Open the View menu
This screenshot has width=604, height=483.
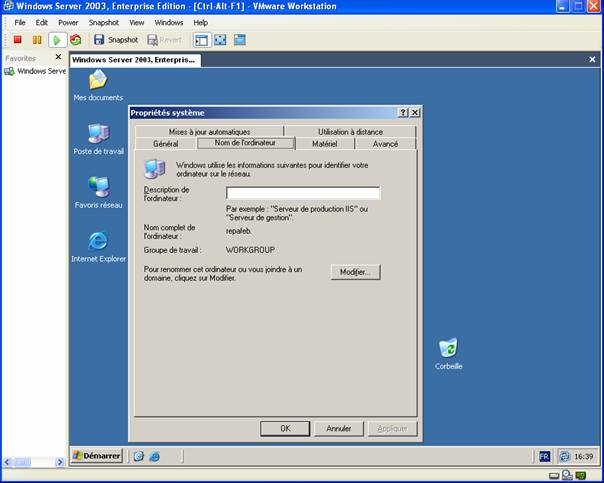point(136,23)
